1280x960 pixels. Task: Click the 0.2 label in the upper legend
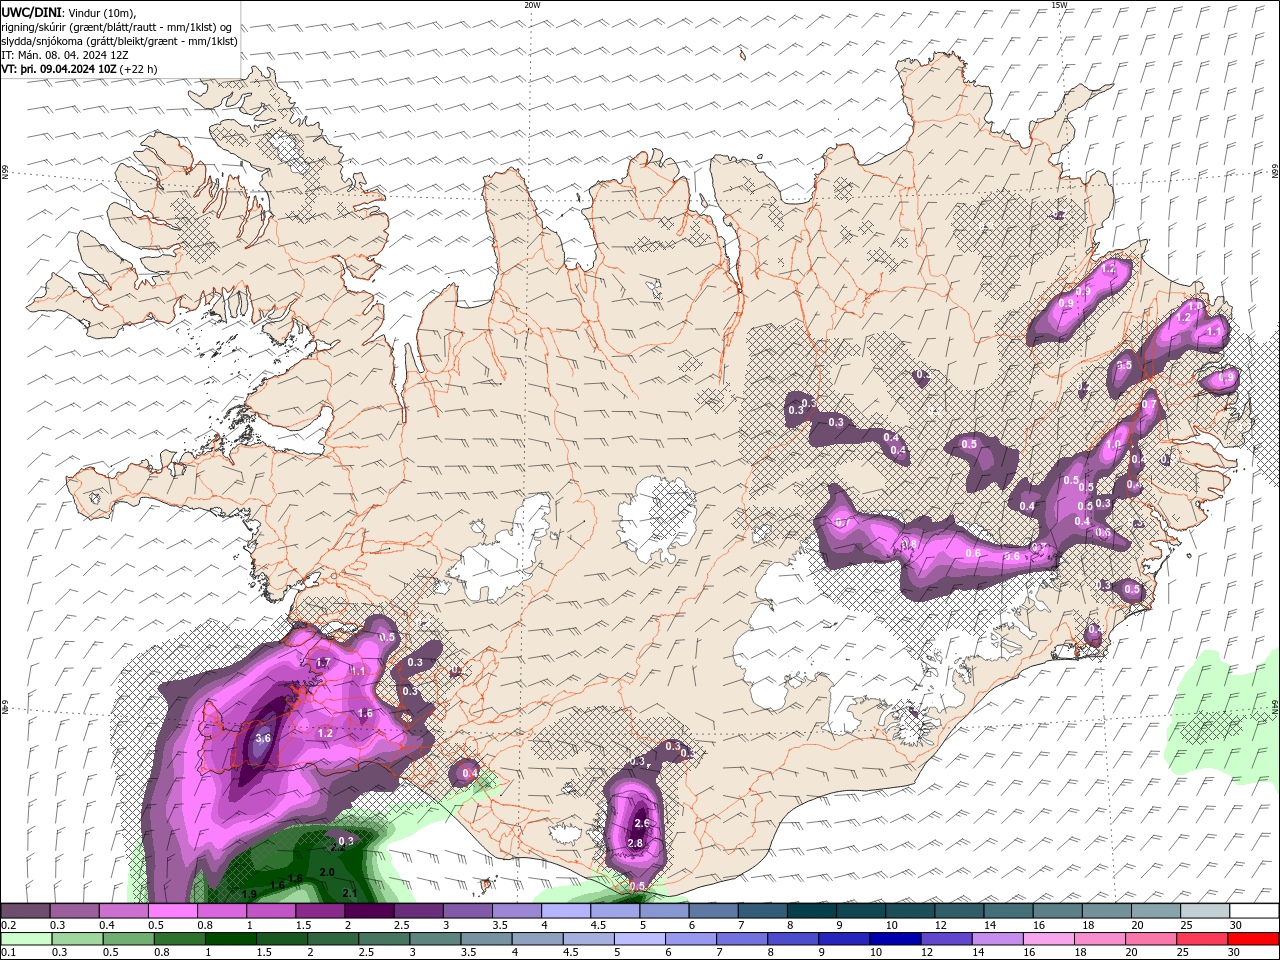tap(8, 925)
